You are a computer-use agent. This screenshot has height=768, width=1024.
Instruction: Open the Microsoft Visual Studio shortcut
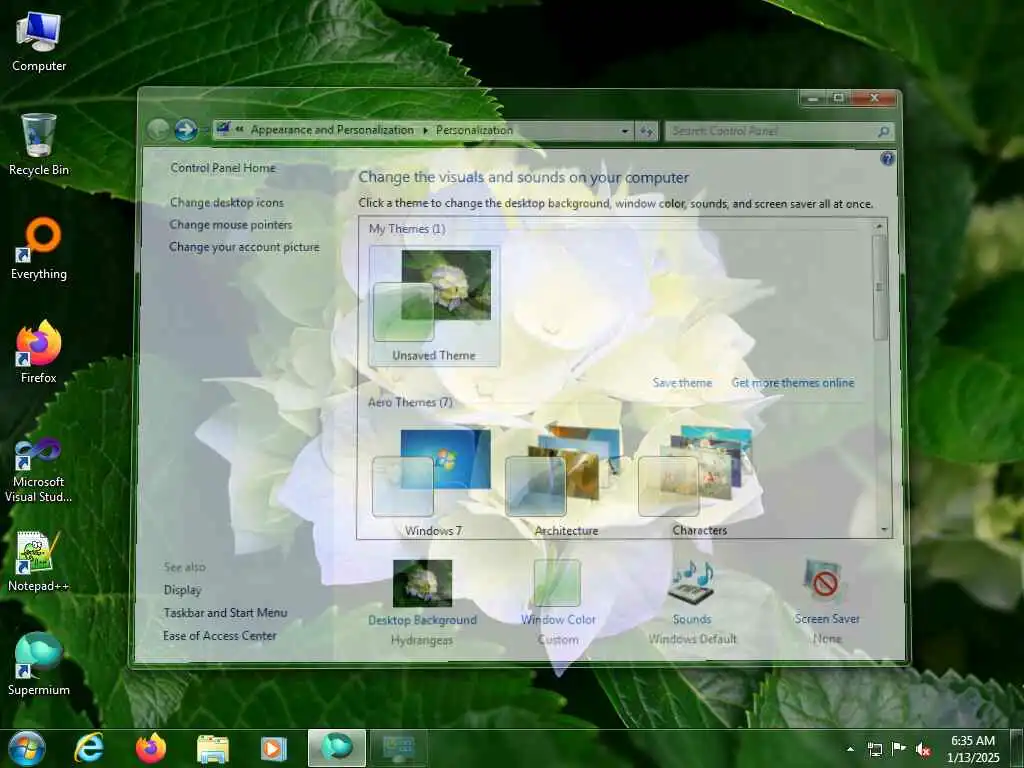[x=39, y=471]
